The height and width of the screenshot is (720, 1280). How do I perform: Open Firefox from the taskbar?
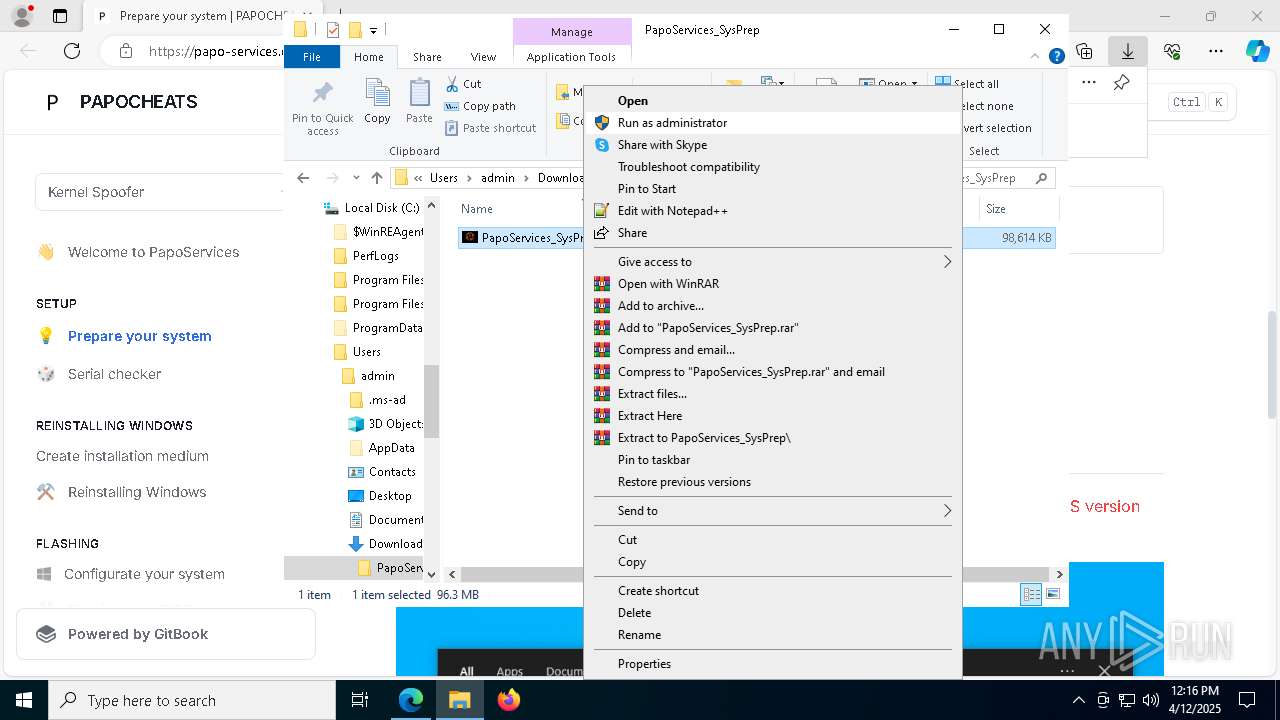pyautogui.click(x=508, y=700)
